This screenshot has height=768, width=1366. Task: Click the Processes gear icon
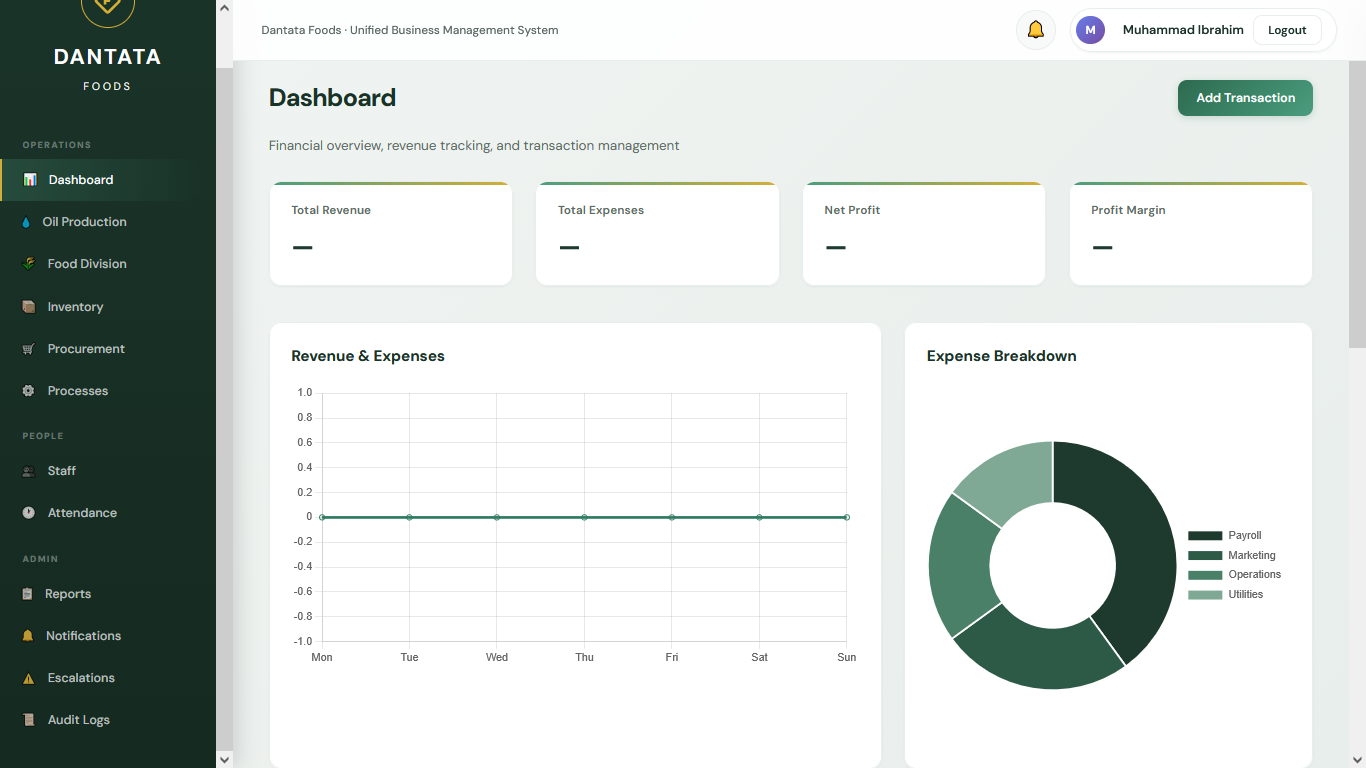coord(29,391)
